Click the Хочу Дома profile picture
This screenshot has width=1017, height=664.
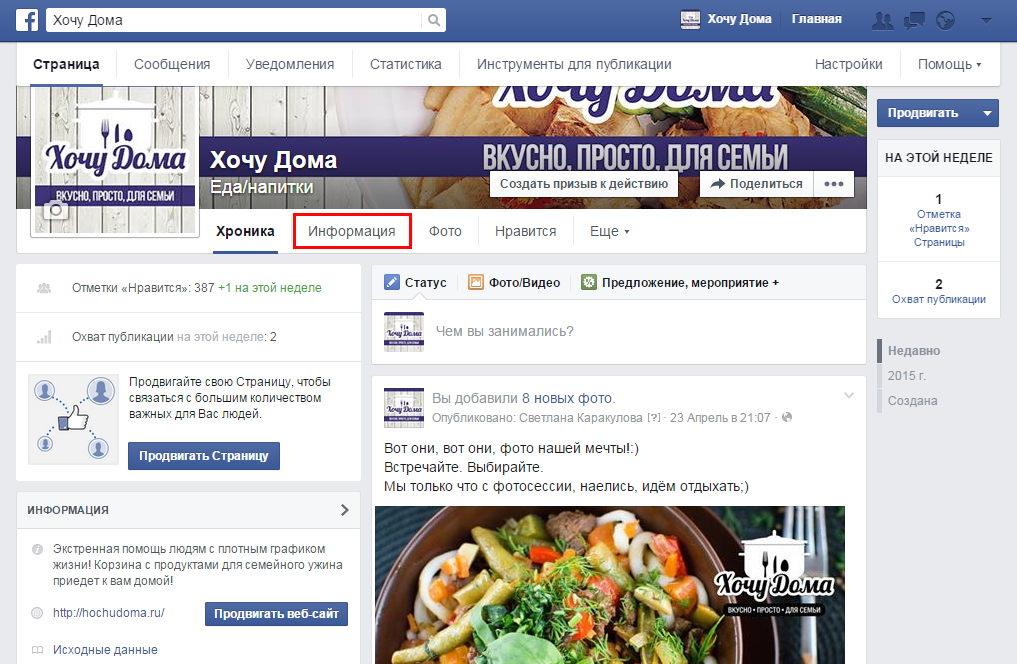pos(115,161)
